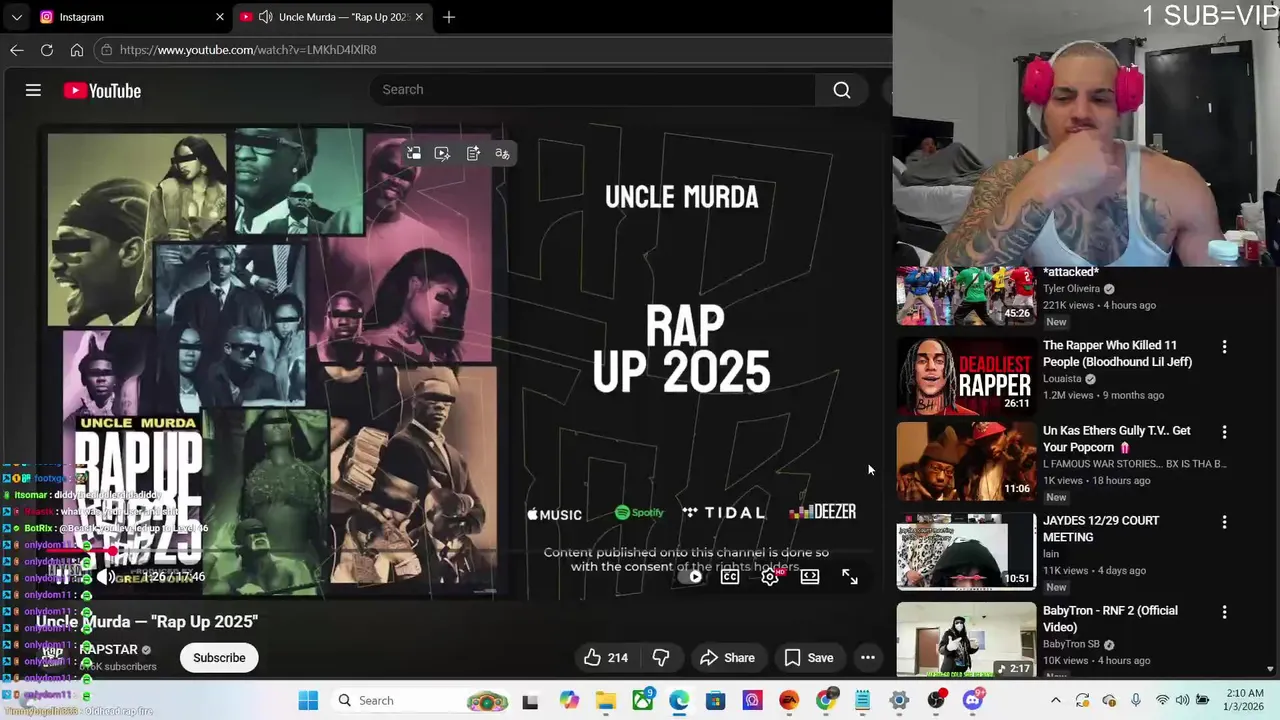Image resolution: width=1280 pixels, height=720 pixels.
Task: Click the translate overlay icon on video
Action: (x=502, y=153)
